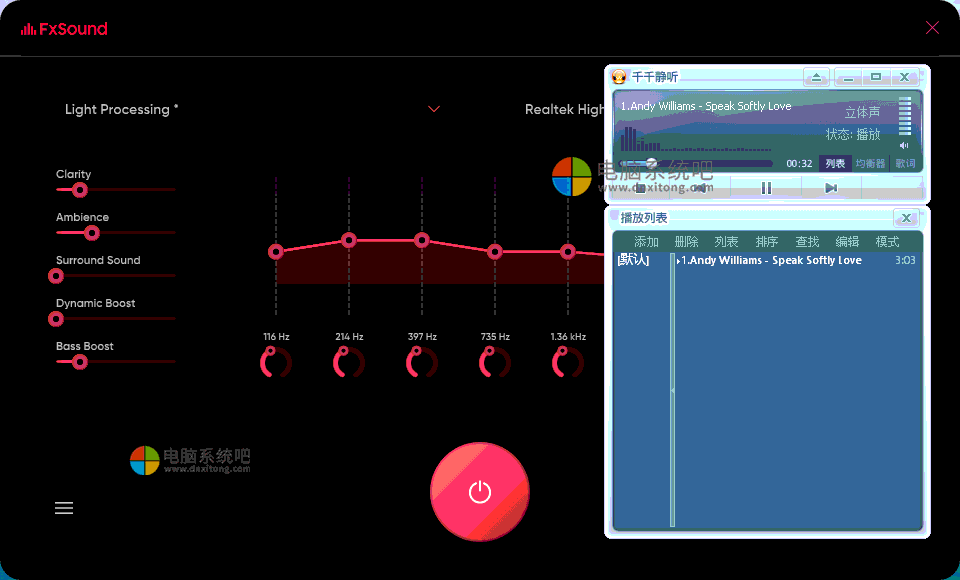Toggle the FxSound power button
The image size is (960, 580).
(480, 492)
